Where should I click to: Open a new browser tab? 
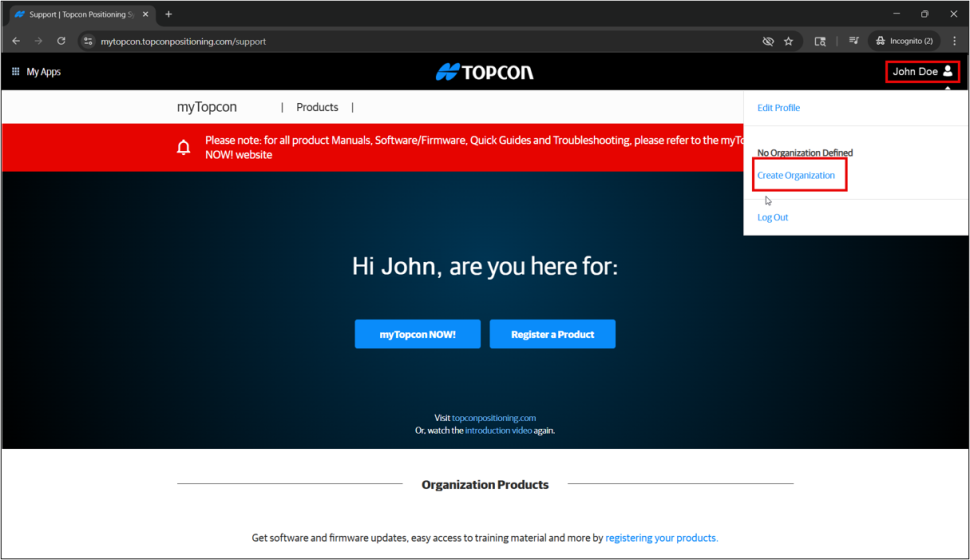pyautogui.click(x=168, y=14)
